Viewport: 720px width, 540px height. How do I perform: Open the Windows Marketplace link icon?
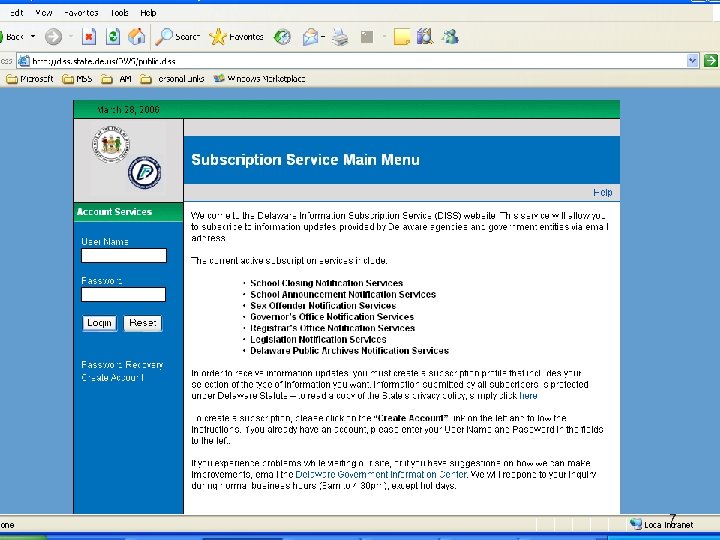click(x=219, y=79)
